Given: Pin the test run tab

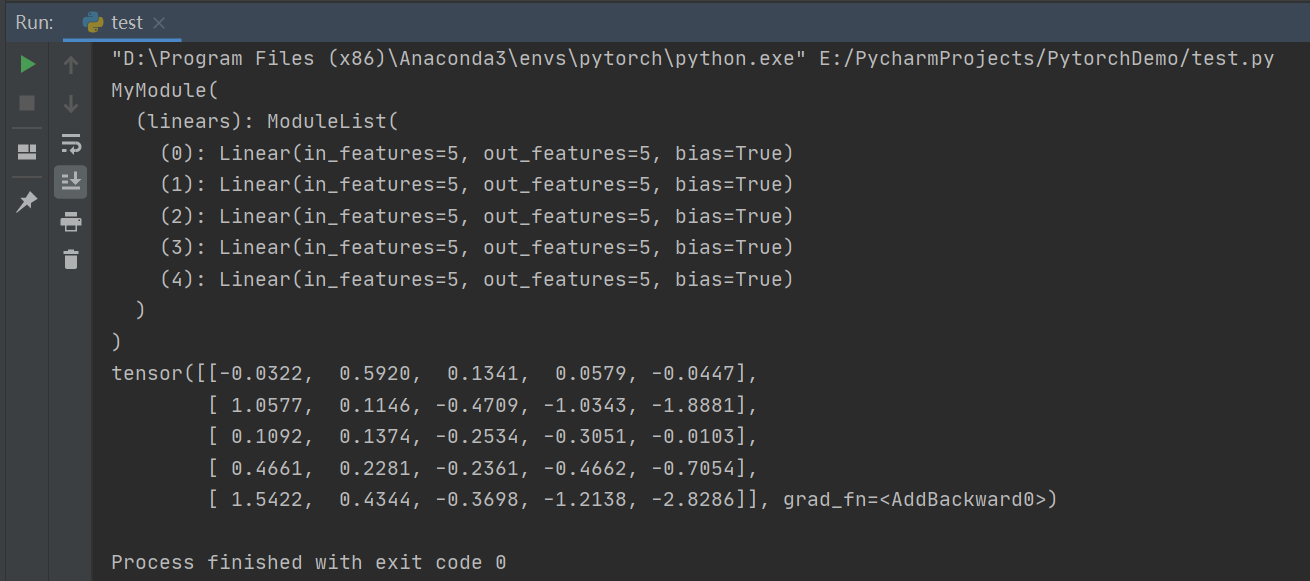Looking at the screenshot, I should [x=27, y=201].
